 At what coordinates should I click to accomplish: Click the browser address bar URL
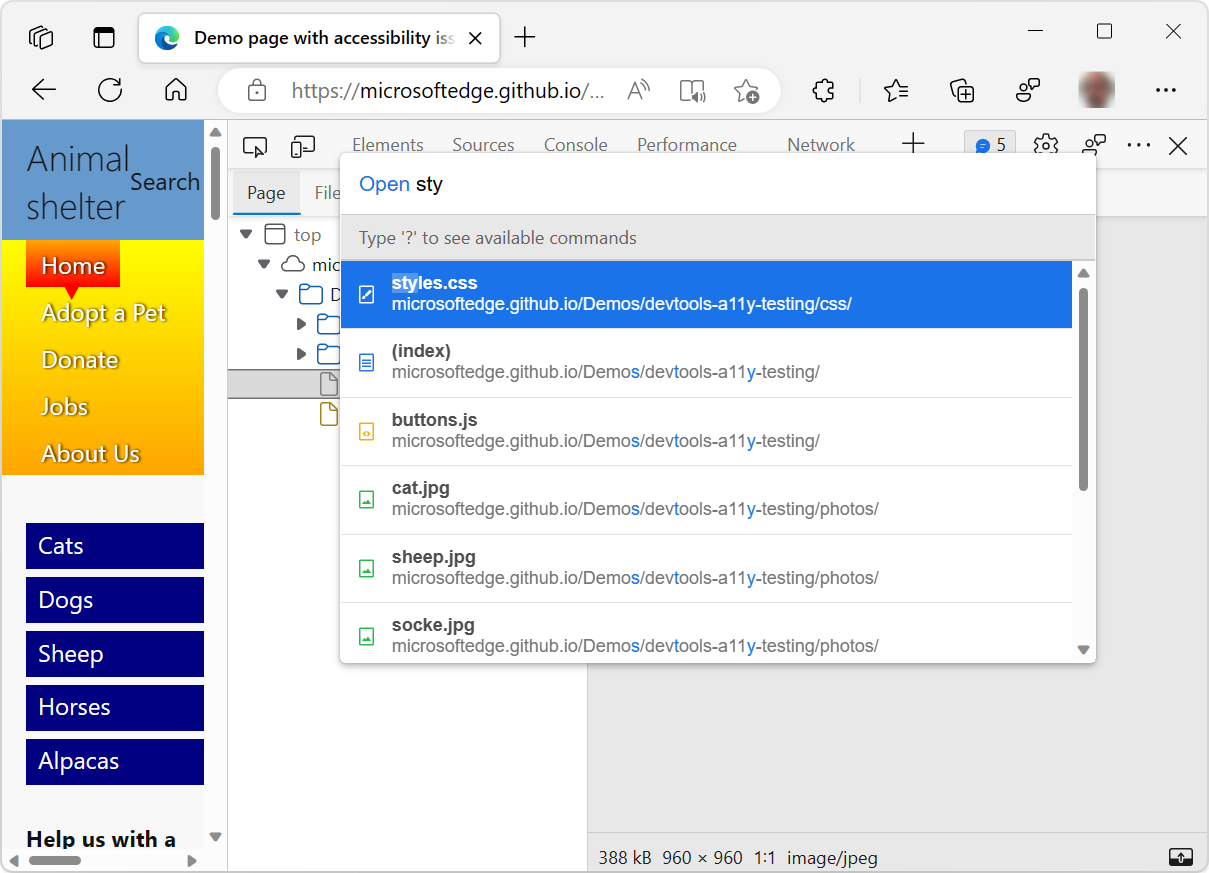coord(448,91)
